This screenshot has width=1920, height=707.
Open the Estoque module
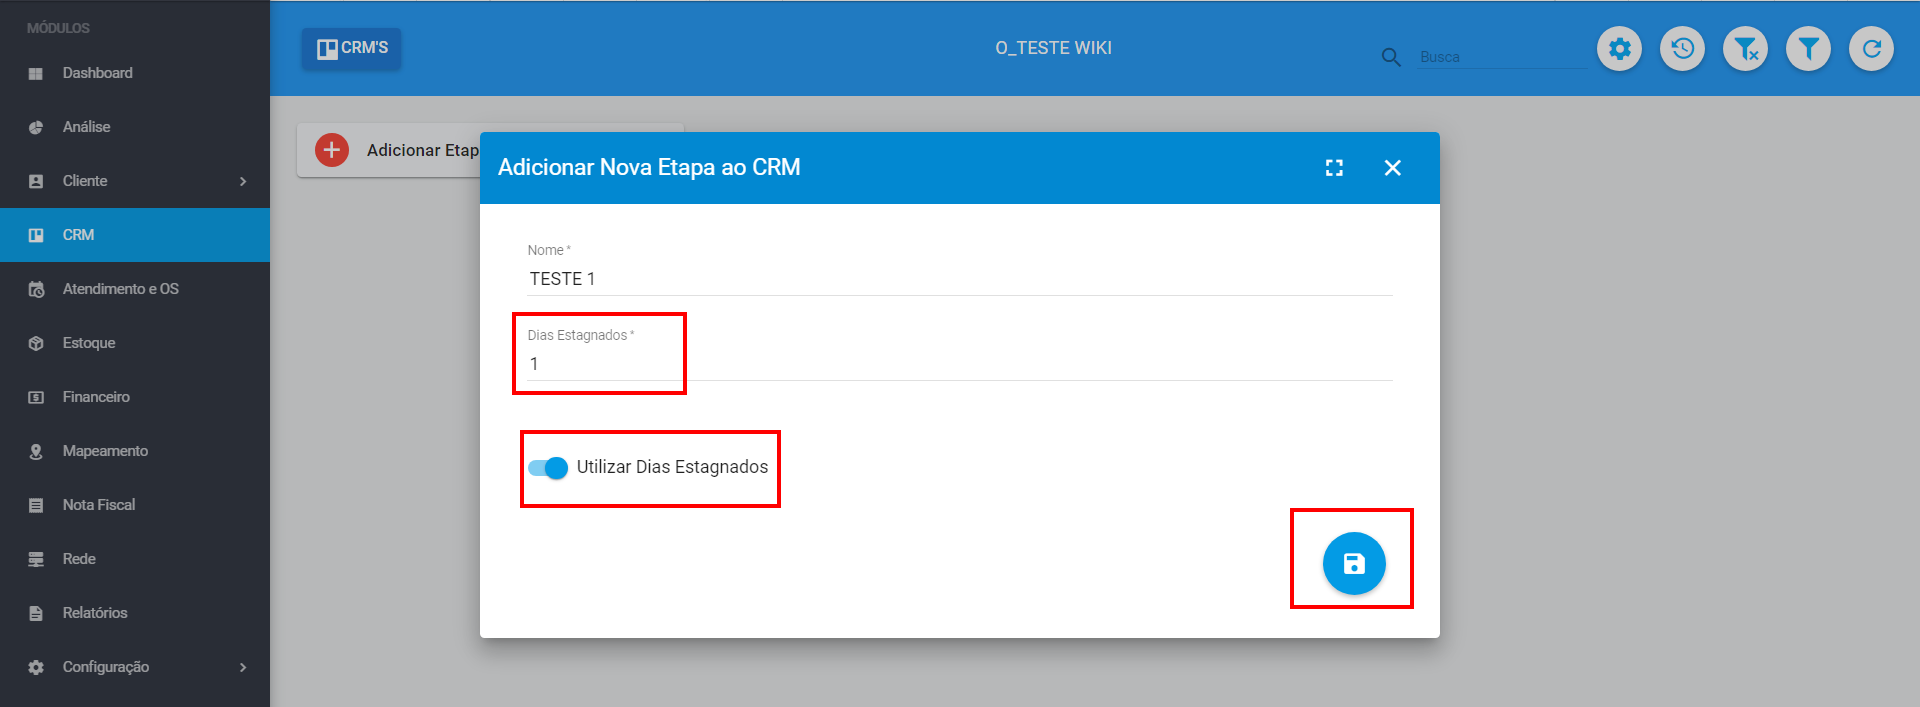[x=135, y=343]
